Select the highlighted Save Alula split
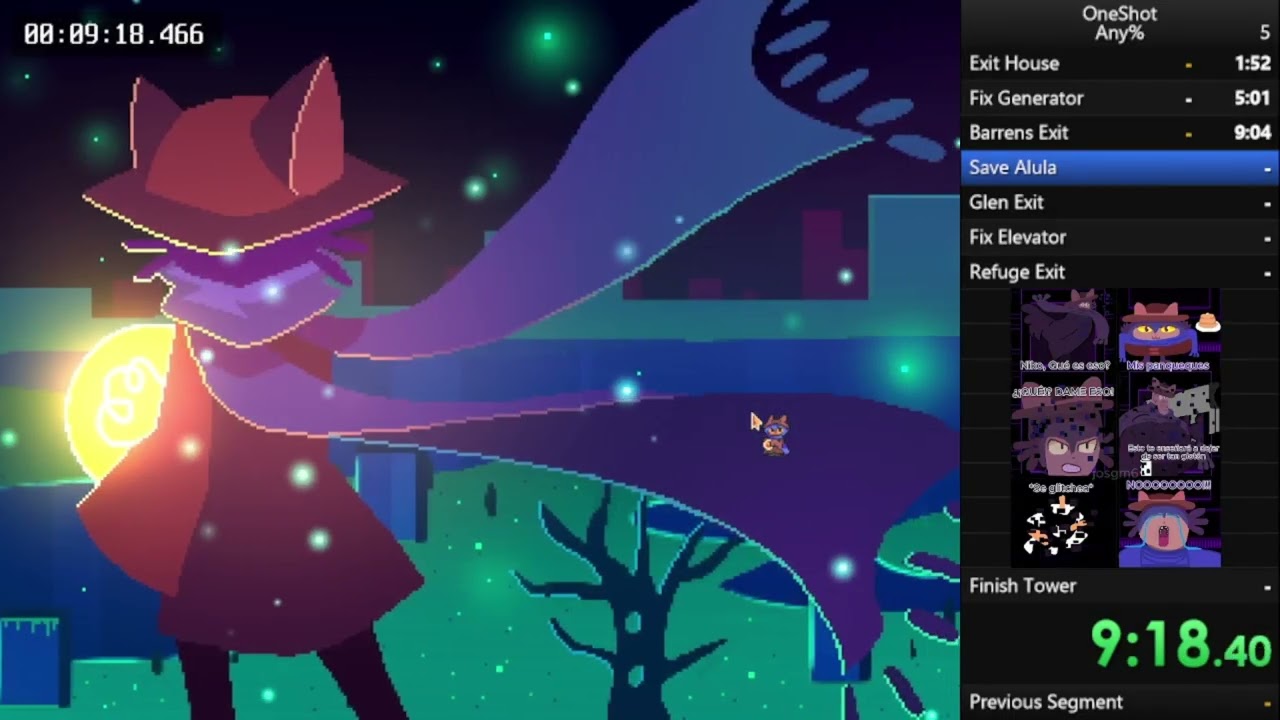The image size is (1280, 720). [1120, 167]
